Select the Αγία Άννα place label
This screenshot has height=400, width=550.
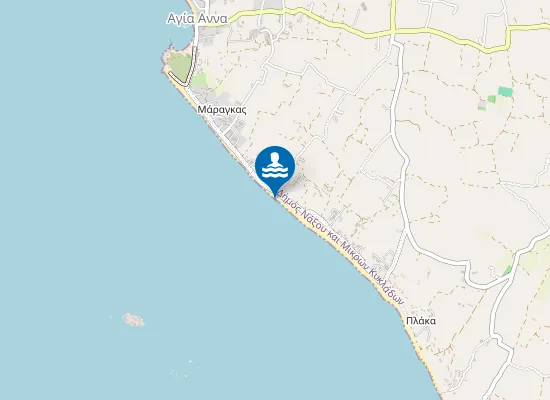(197, 19)
